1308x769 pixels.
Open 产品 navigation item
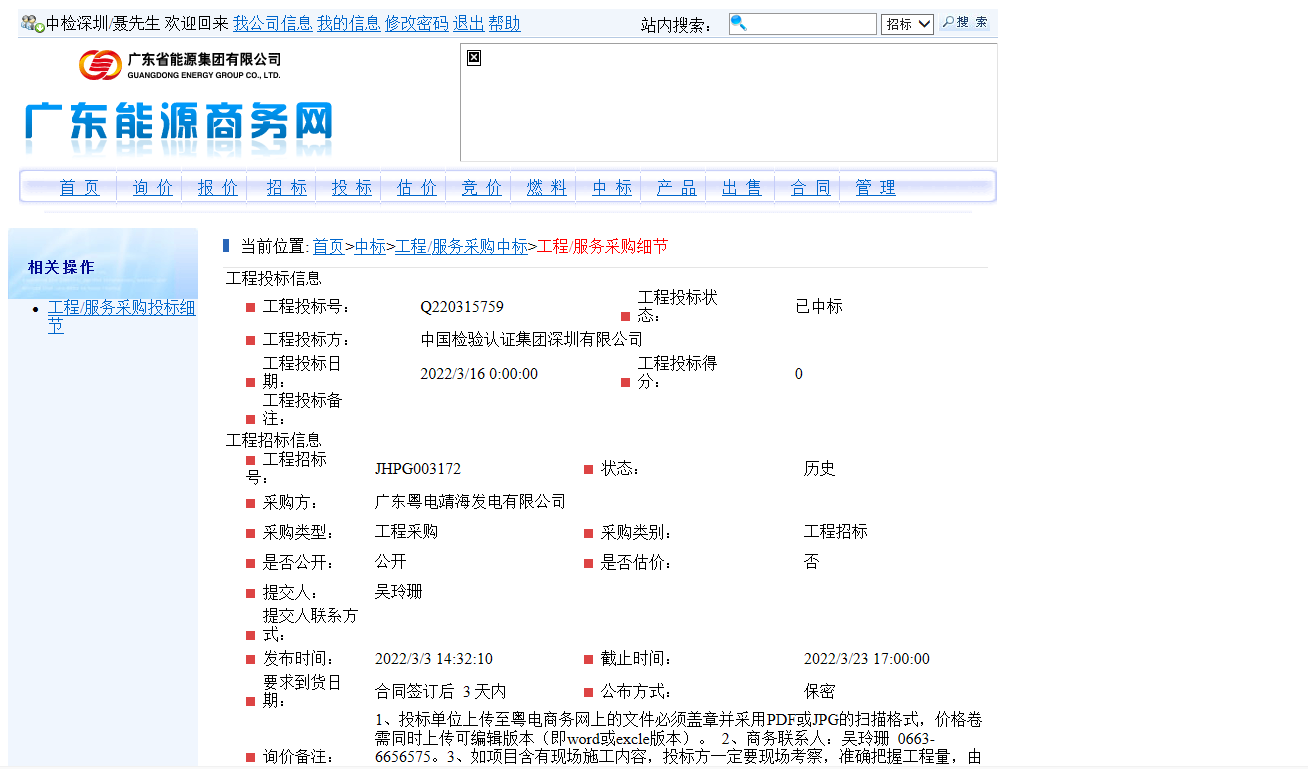click(x=677, y=188)
